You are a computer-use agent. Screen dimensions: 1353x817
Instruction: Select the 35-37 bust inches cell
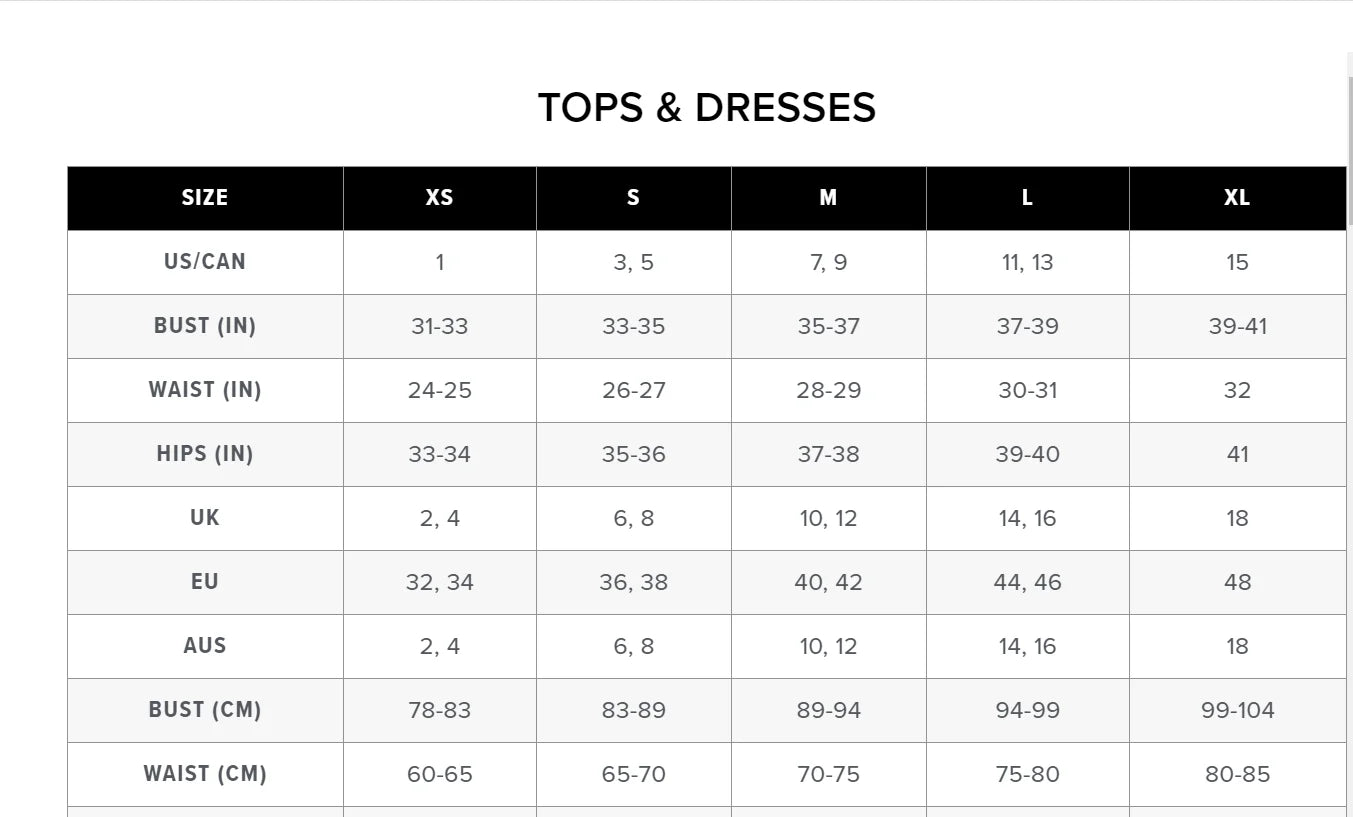(x=828, y=326)
